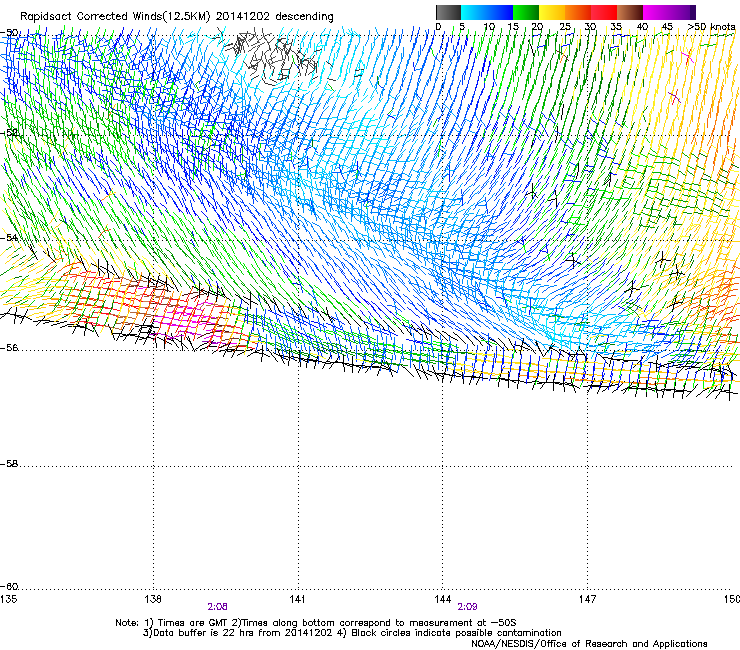Click the purple '2:08' time label
The width and height of the screenshot is (740, 650).
click(x=218, y=607)
